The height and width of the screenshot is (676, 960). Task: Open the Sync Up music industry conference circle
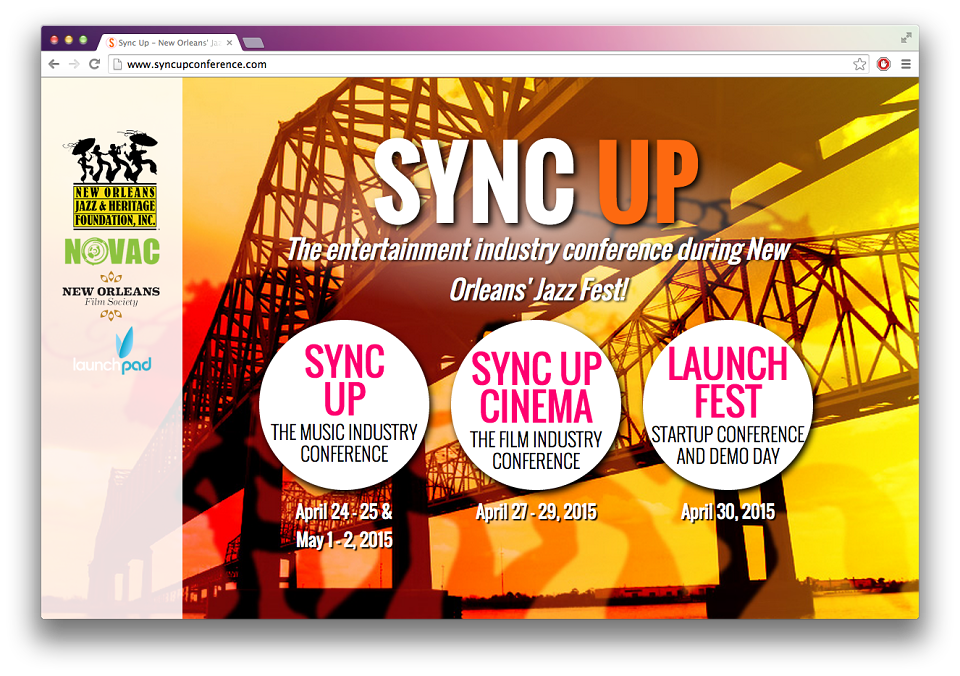coord(344,405)
